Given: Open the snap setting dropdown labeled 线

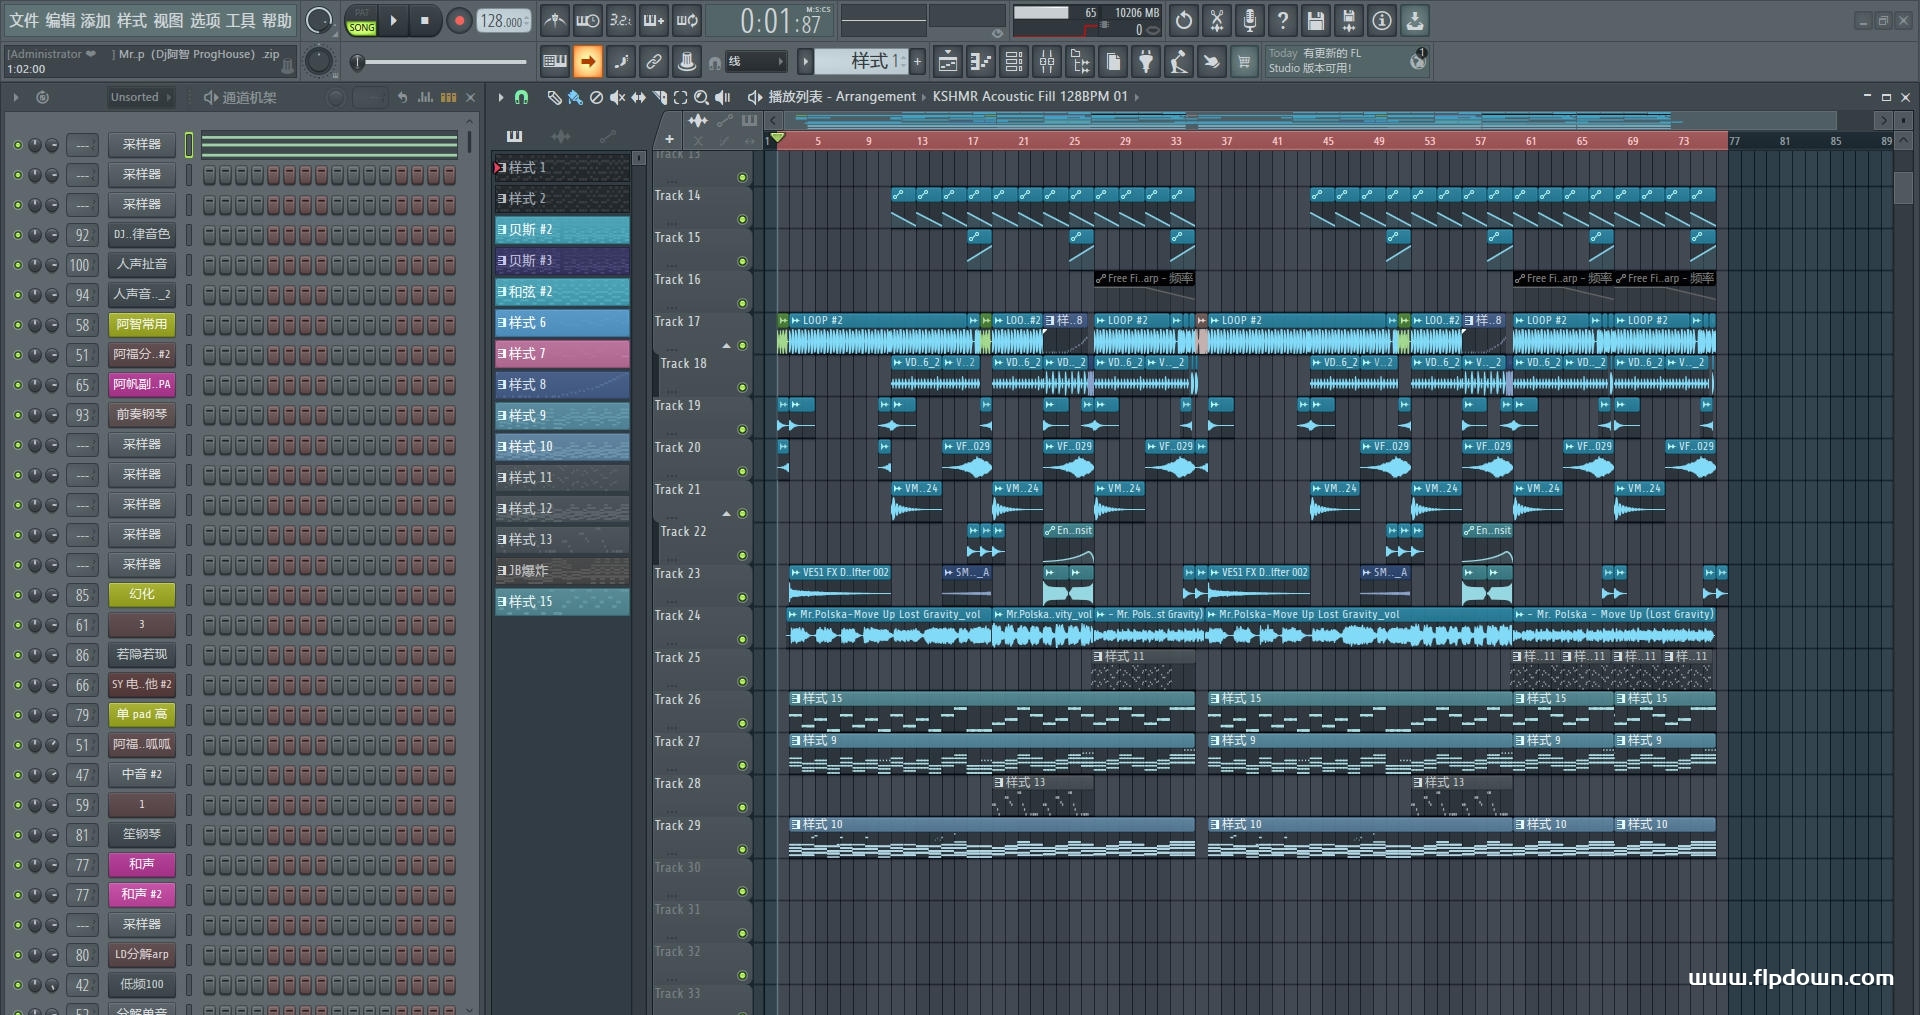Looking at the screenshot, I should point(755,62).
